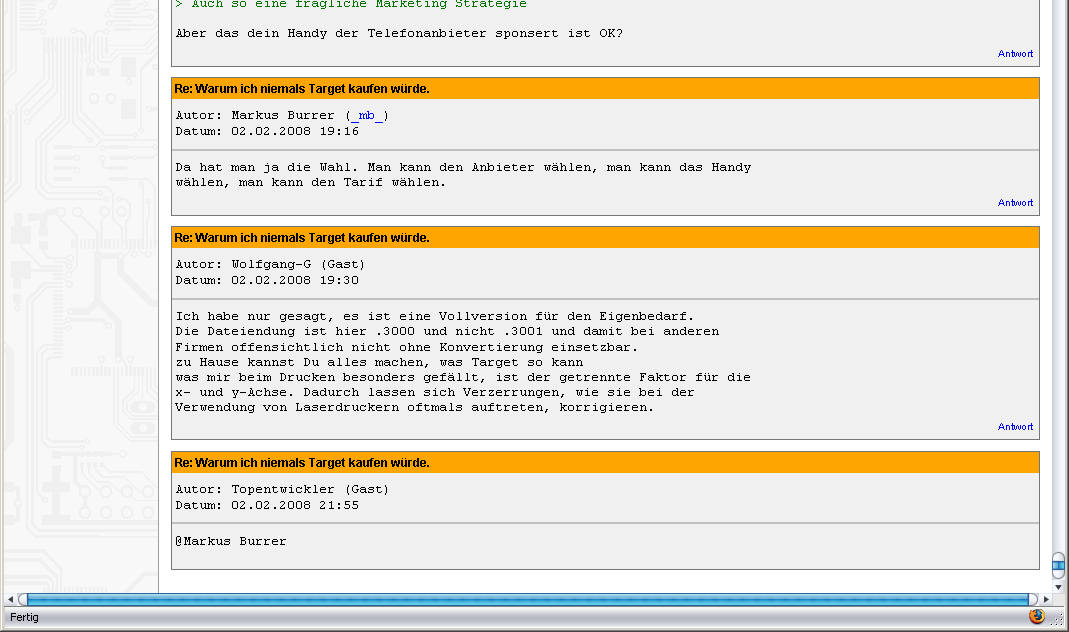This screenshot has width=1069, height=632.
Task: Click the window resize grip
Action: tap(1057, 620)
